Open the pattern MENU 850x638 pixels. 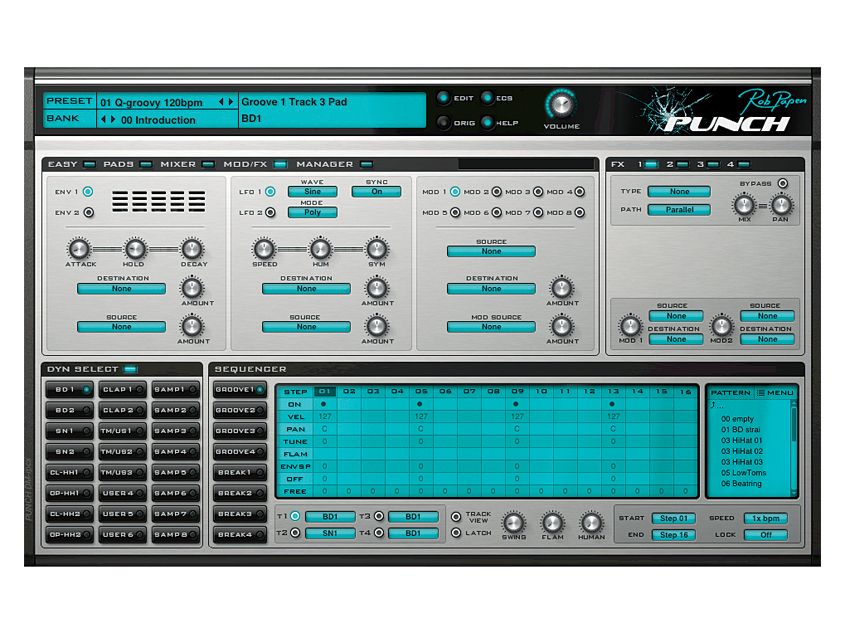[x=775, y=392]
